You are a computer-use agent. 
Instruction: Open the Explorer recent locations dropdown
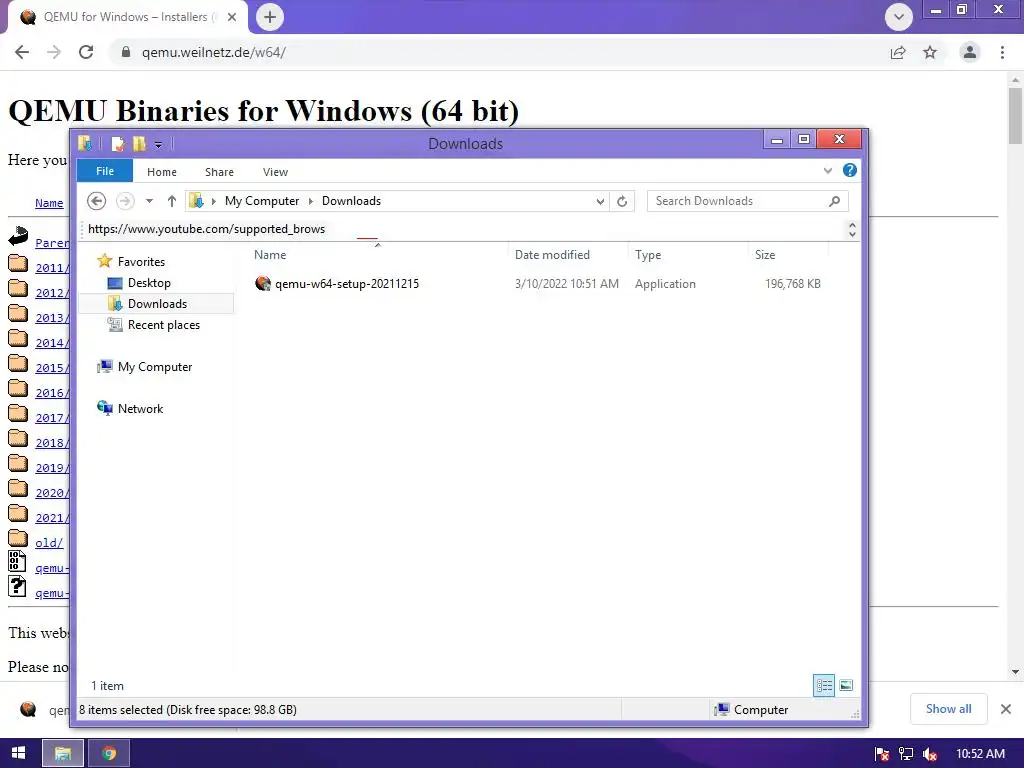coord(150,201)
